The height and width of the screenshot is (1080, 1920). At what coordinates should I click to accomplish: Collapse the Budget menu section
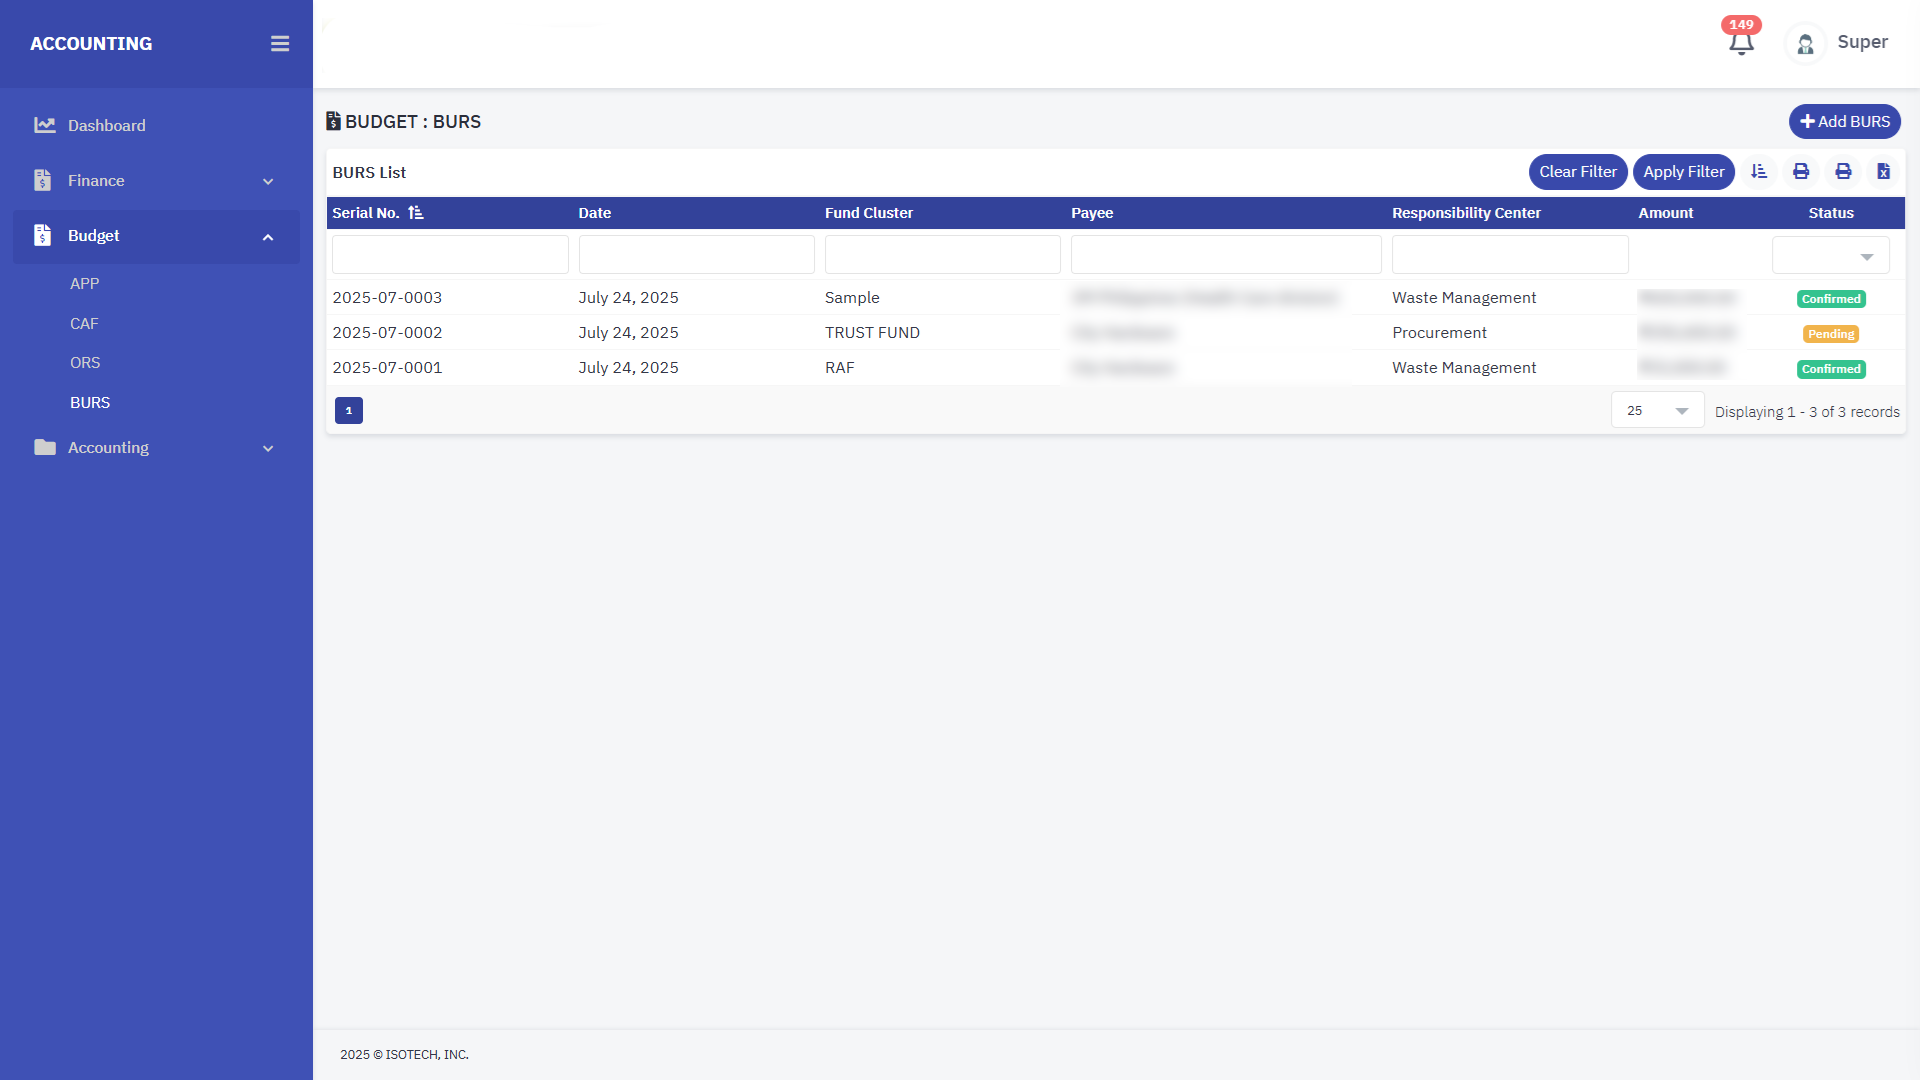tap(268, 237)
